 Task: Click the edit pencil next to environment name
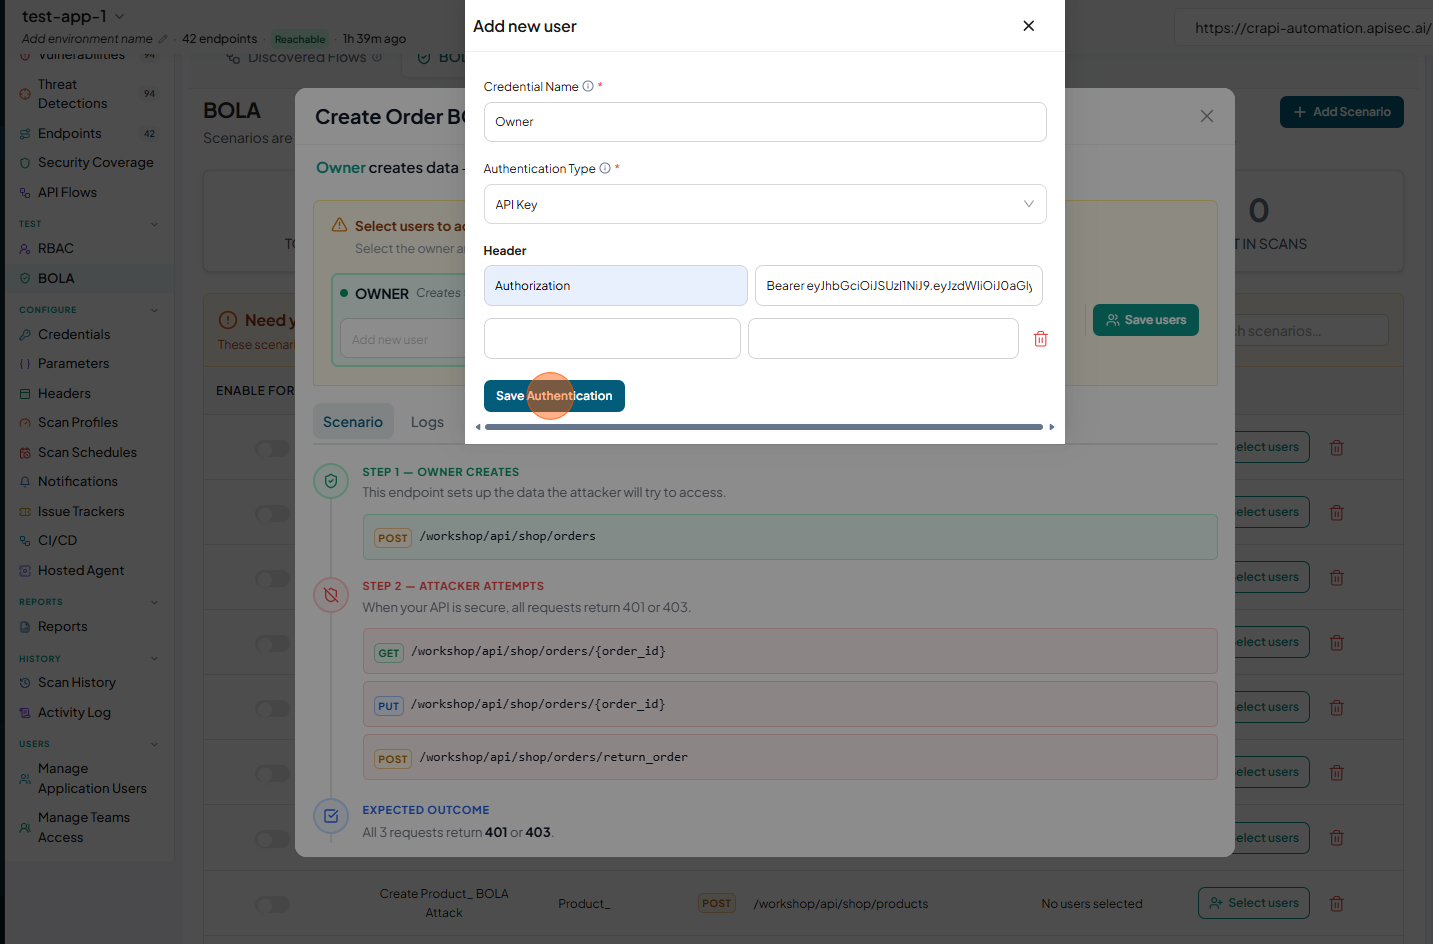tap(163, 39)
